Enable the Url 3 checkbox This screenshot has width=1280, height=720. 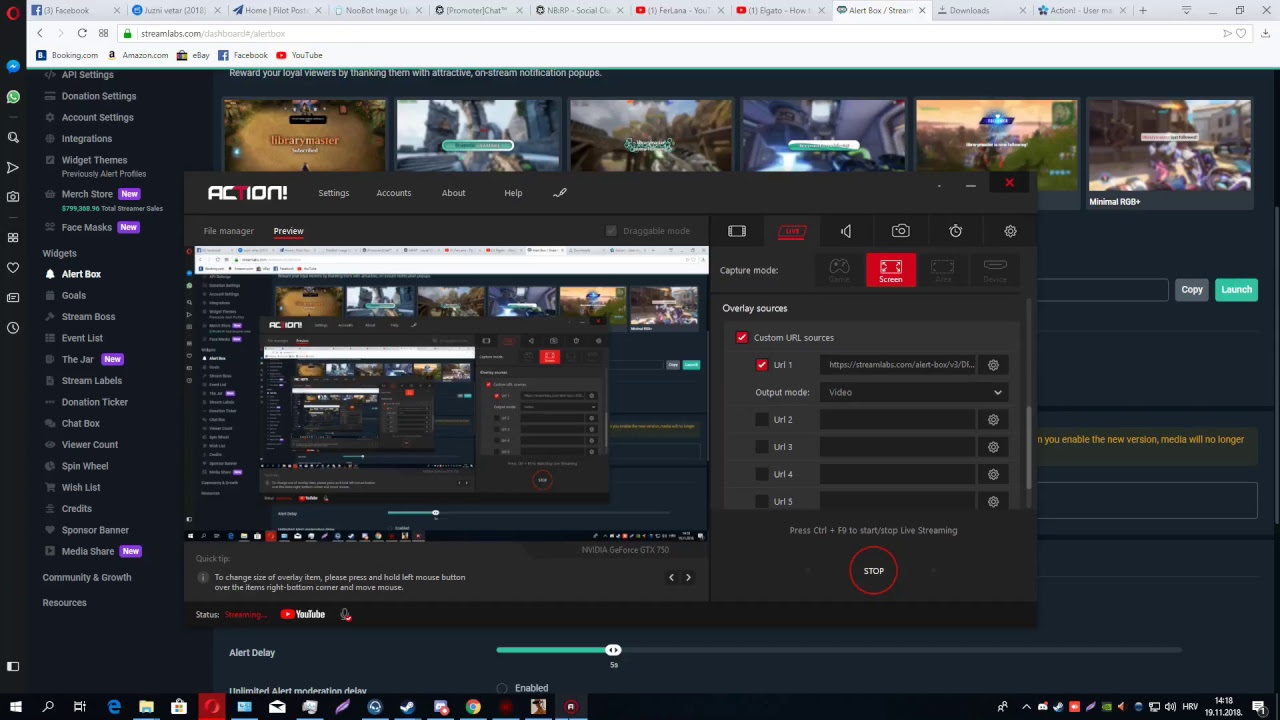tap(762, 447)
